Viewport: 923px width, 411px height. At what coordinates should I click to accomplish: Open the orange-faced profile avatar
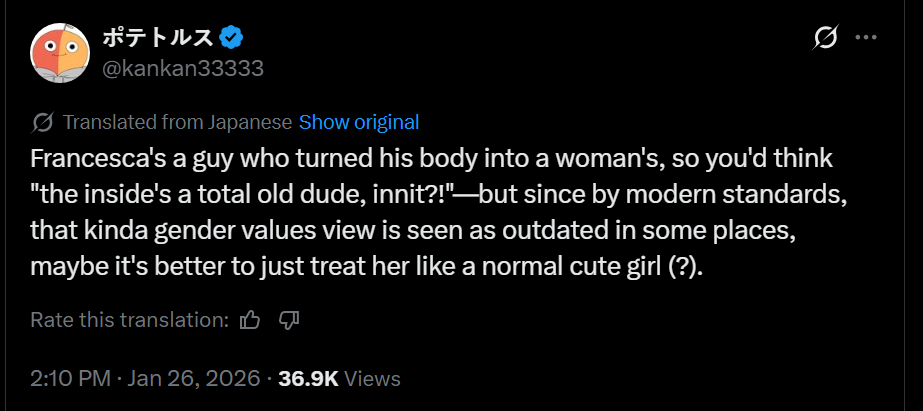pyautogui.click(x=60, y=53)
